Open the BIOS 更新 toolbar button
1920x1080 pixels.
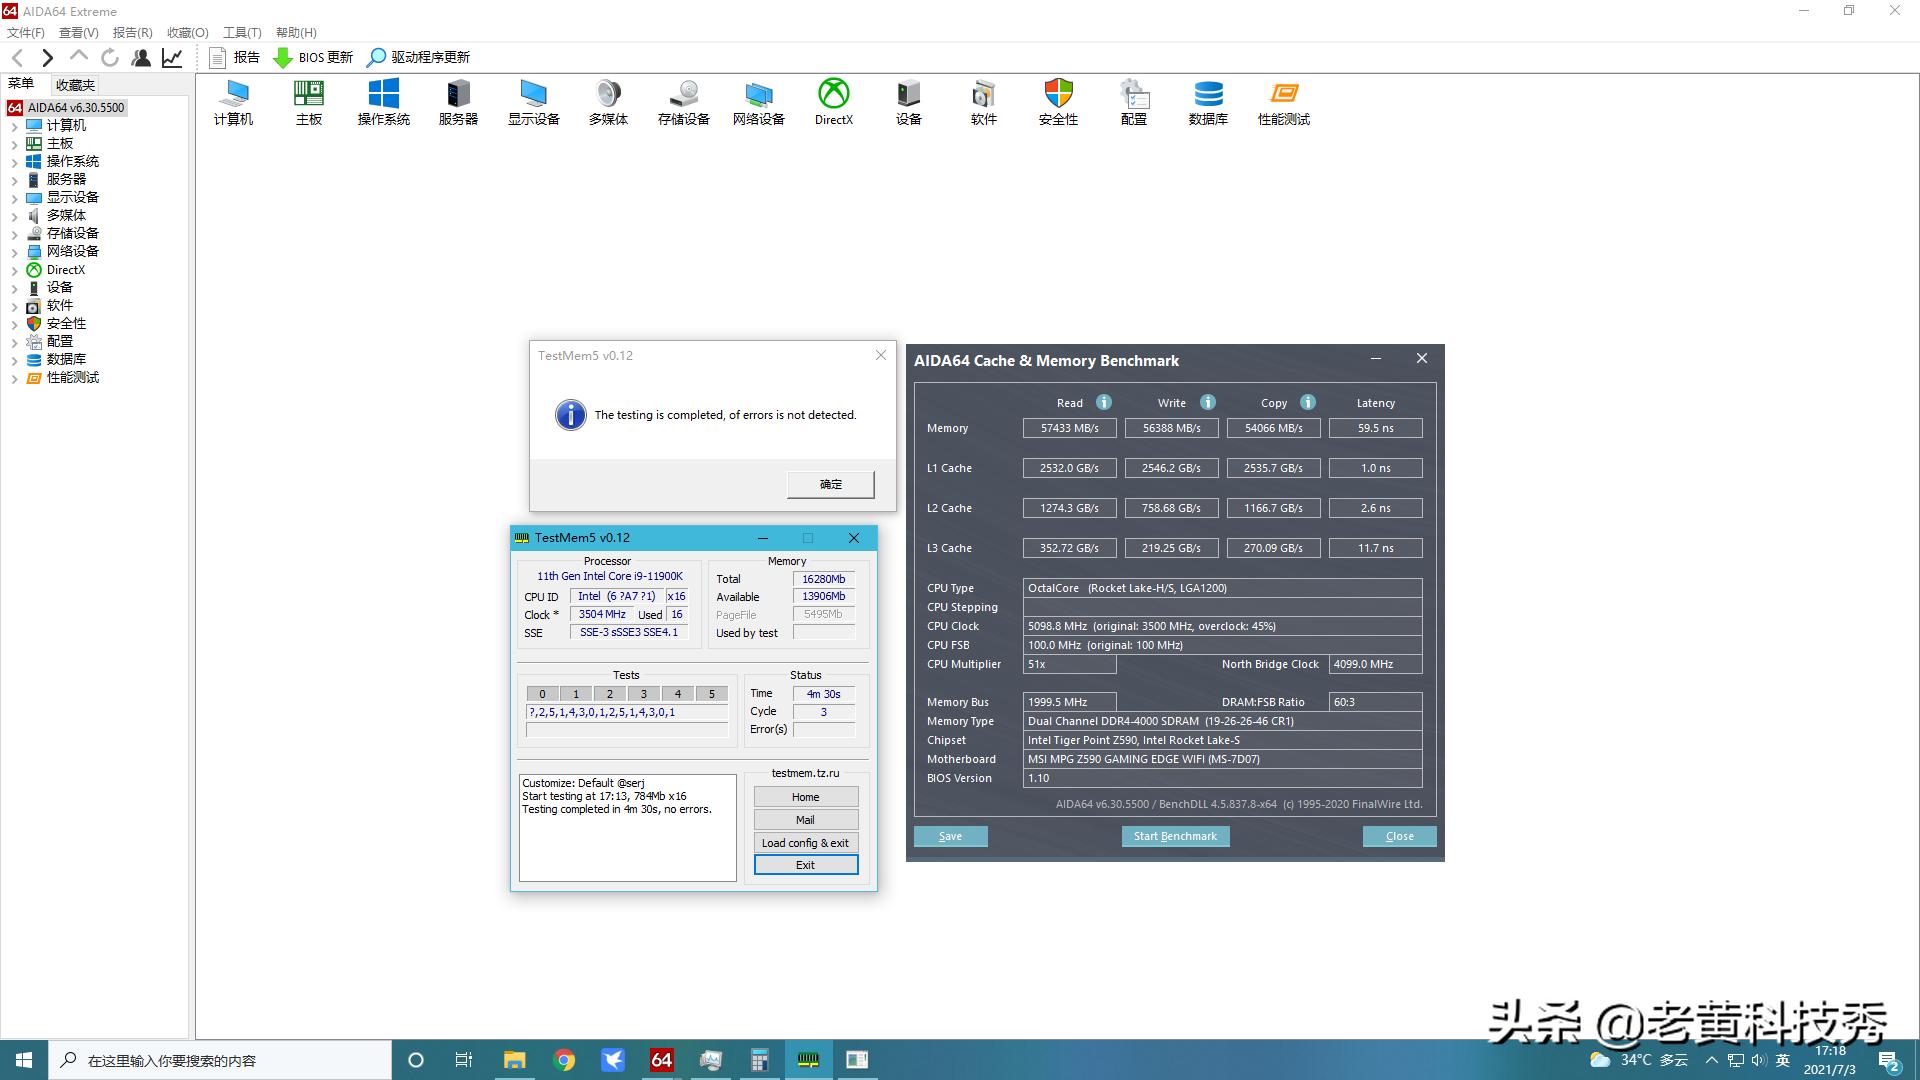click(x=313, y=58)
